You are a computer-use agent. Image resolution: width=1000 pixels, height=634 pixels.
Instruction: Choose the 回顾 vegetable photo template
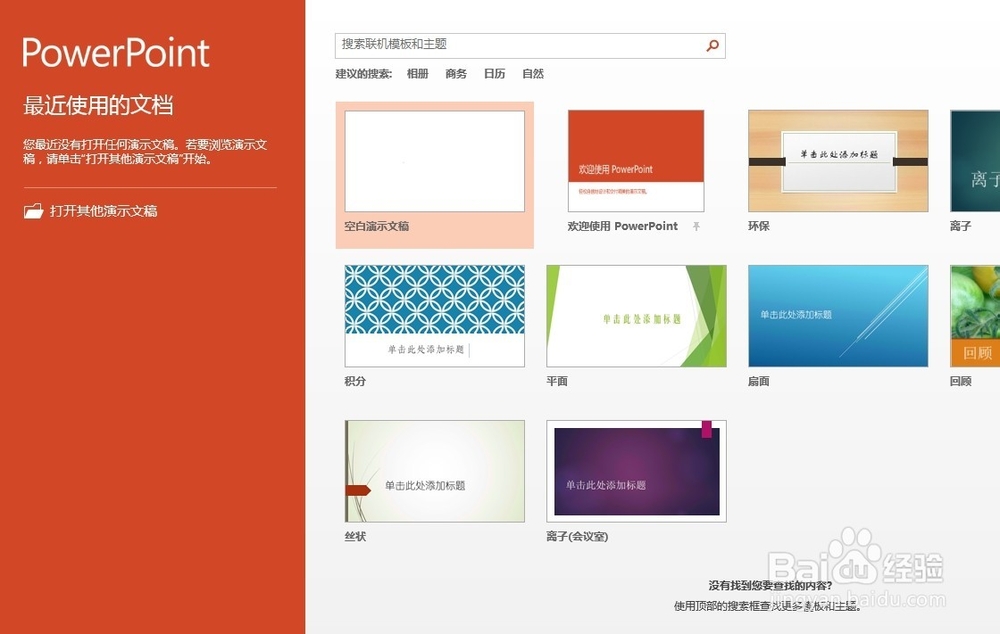[975, 316]
